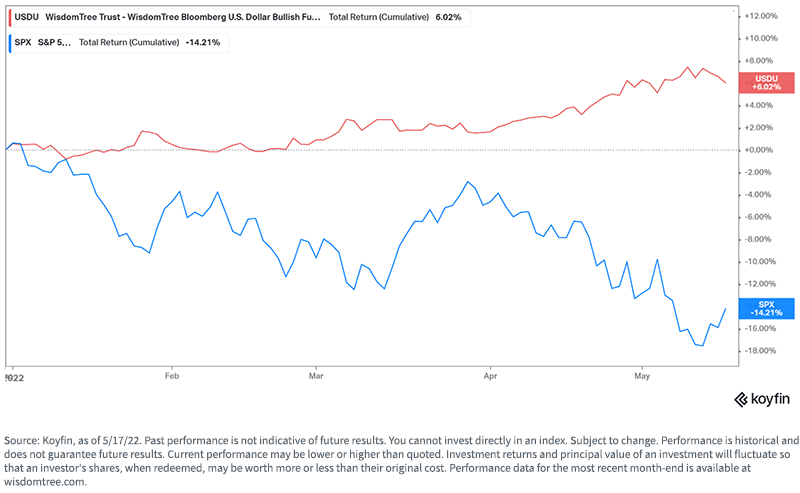Click the -18.00% y-axis label
Viewport: 800px width, 493px height.
click(760, 351)
